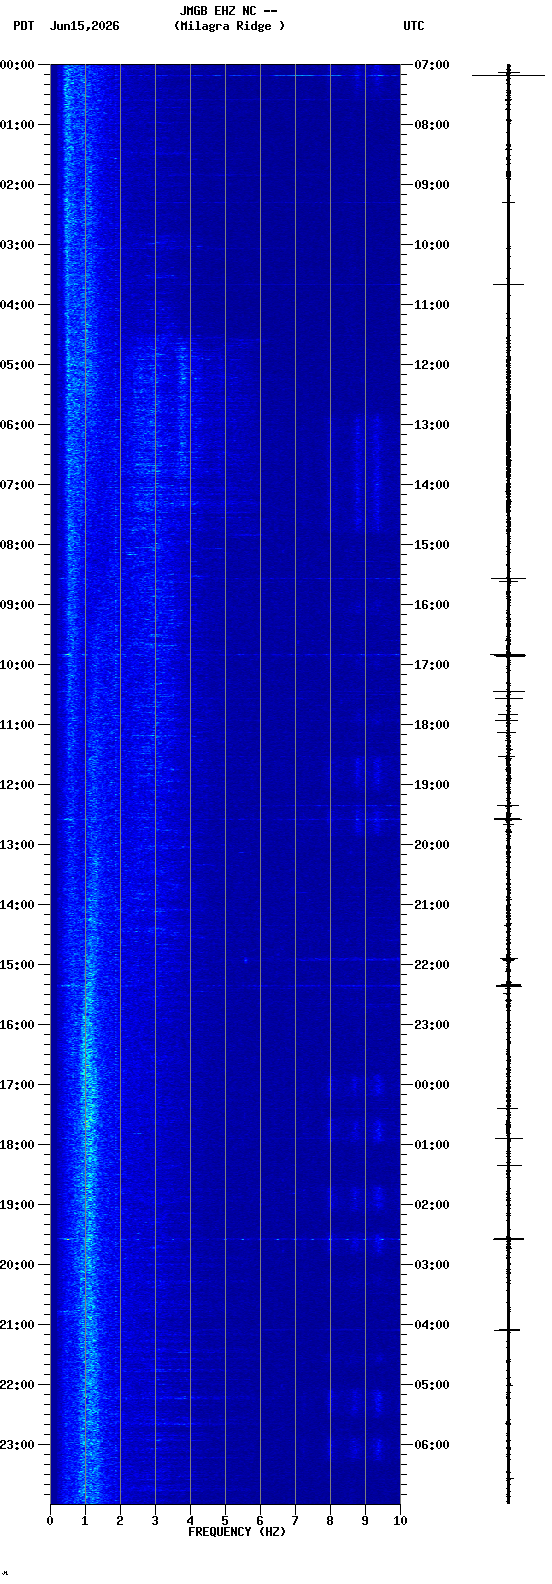Select the PDT axis '02:00' label
This screenshot has width=552, height=1584.
pos(17,185)
